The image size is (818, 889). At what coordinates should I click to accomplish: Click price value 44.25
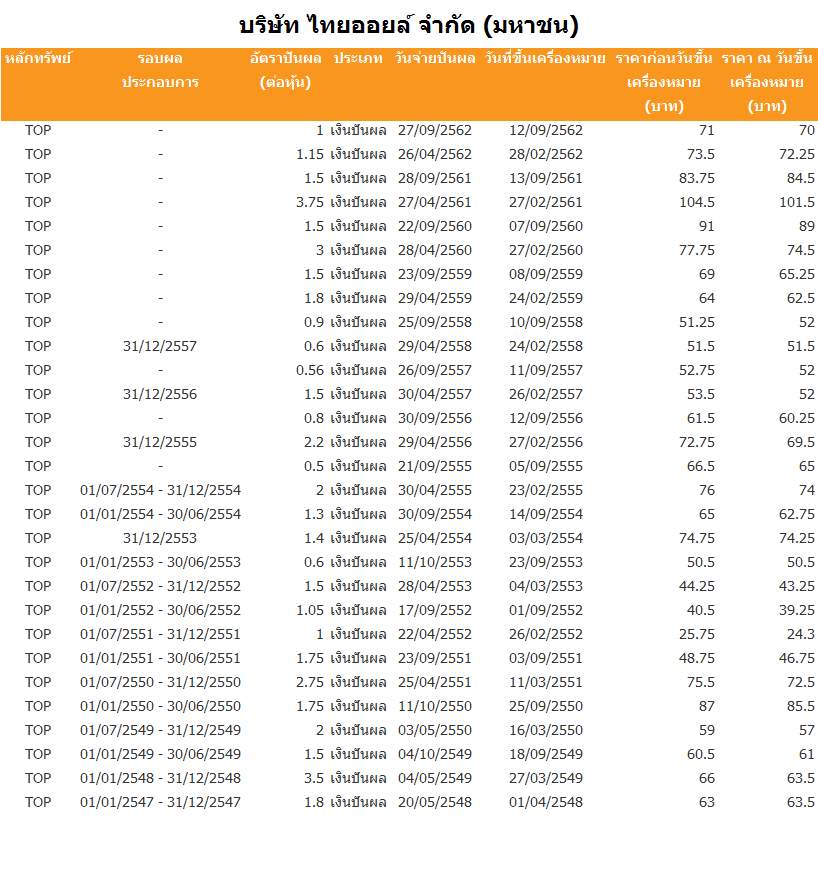tap(697, 586)
